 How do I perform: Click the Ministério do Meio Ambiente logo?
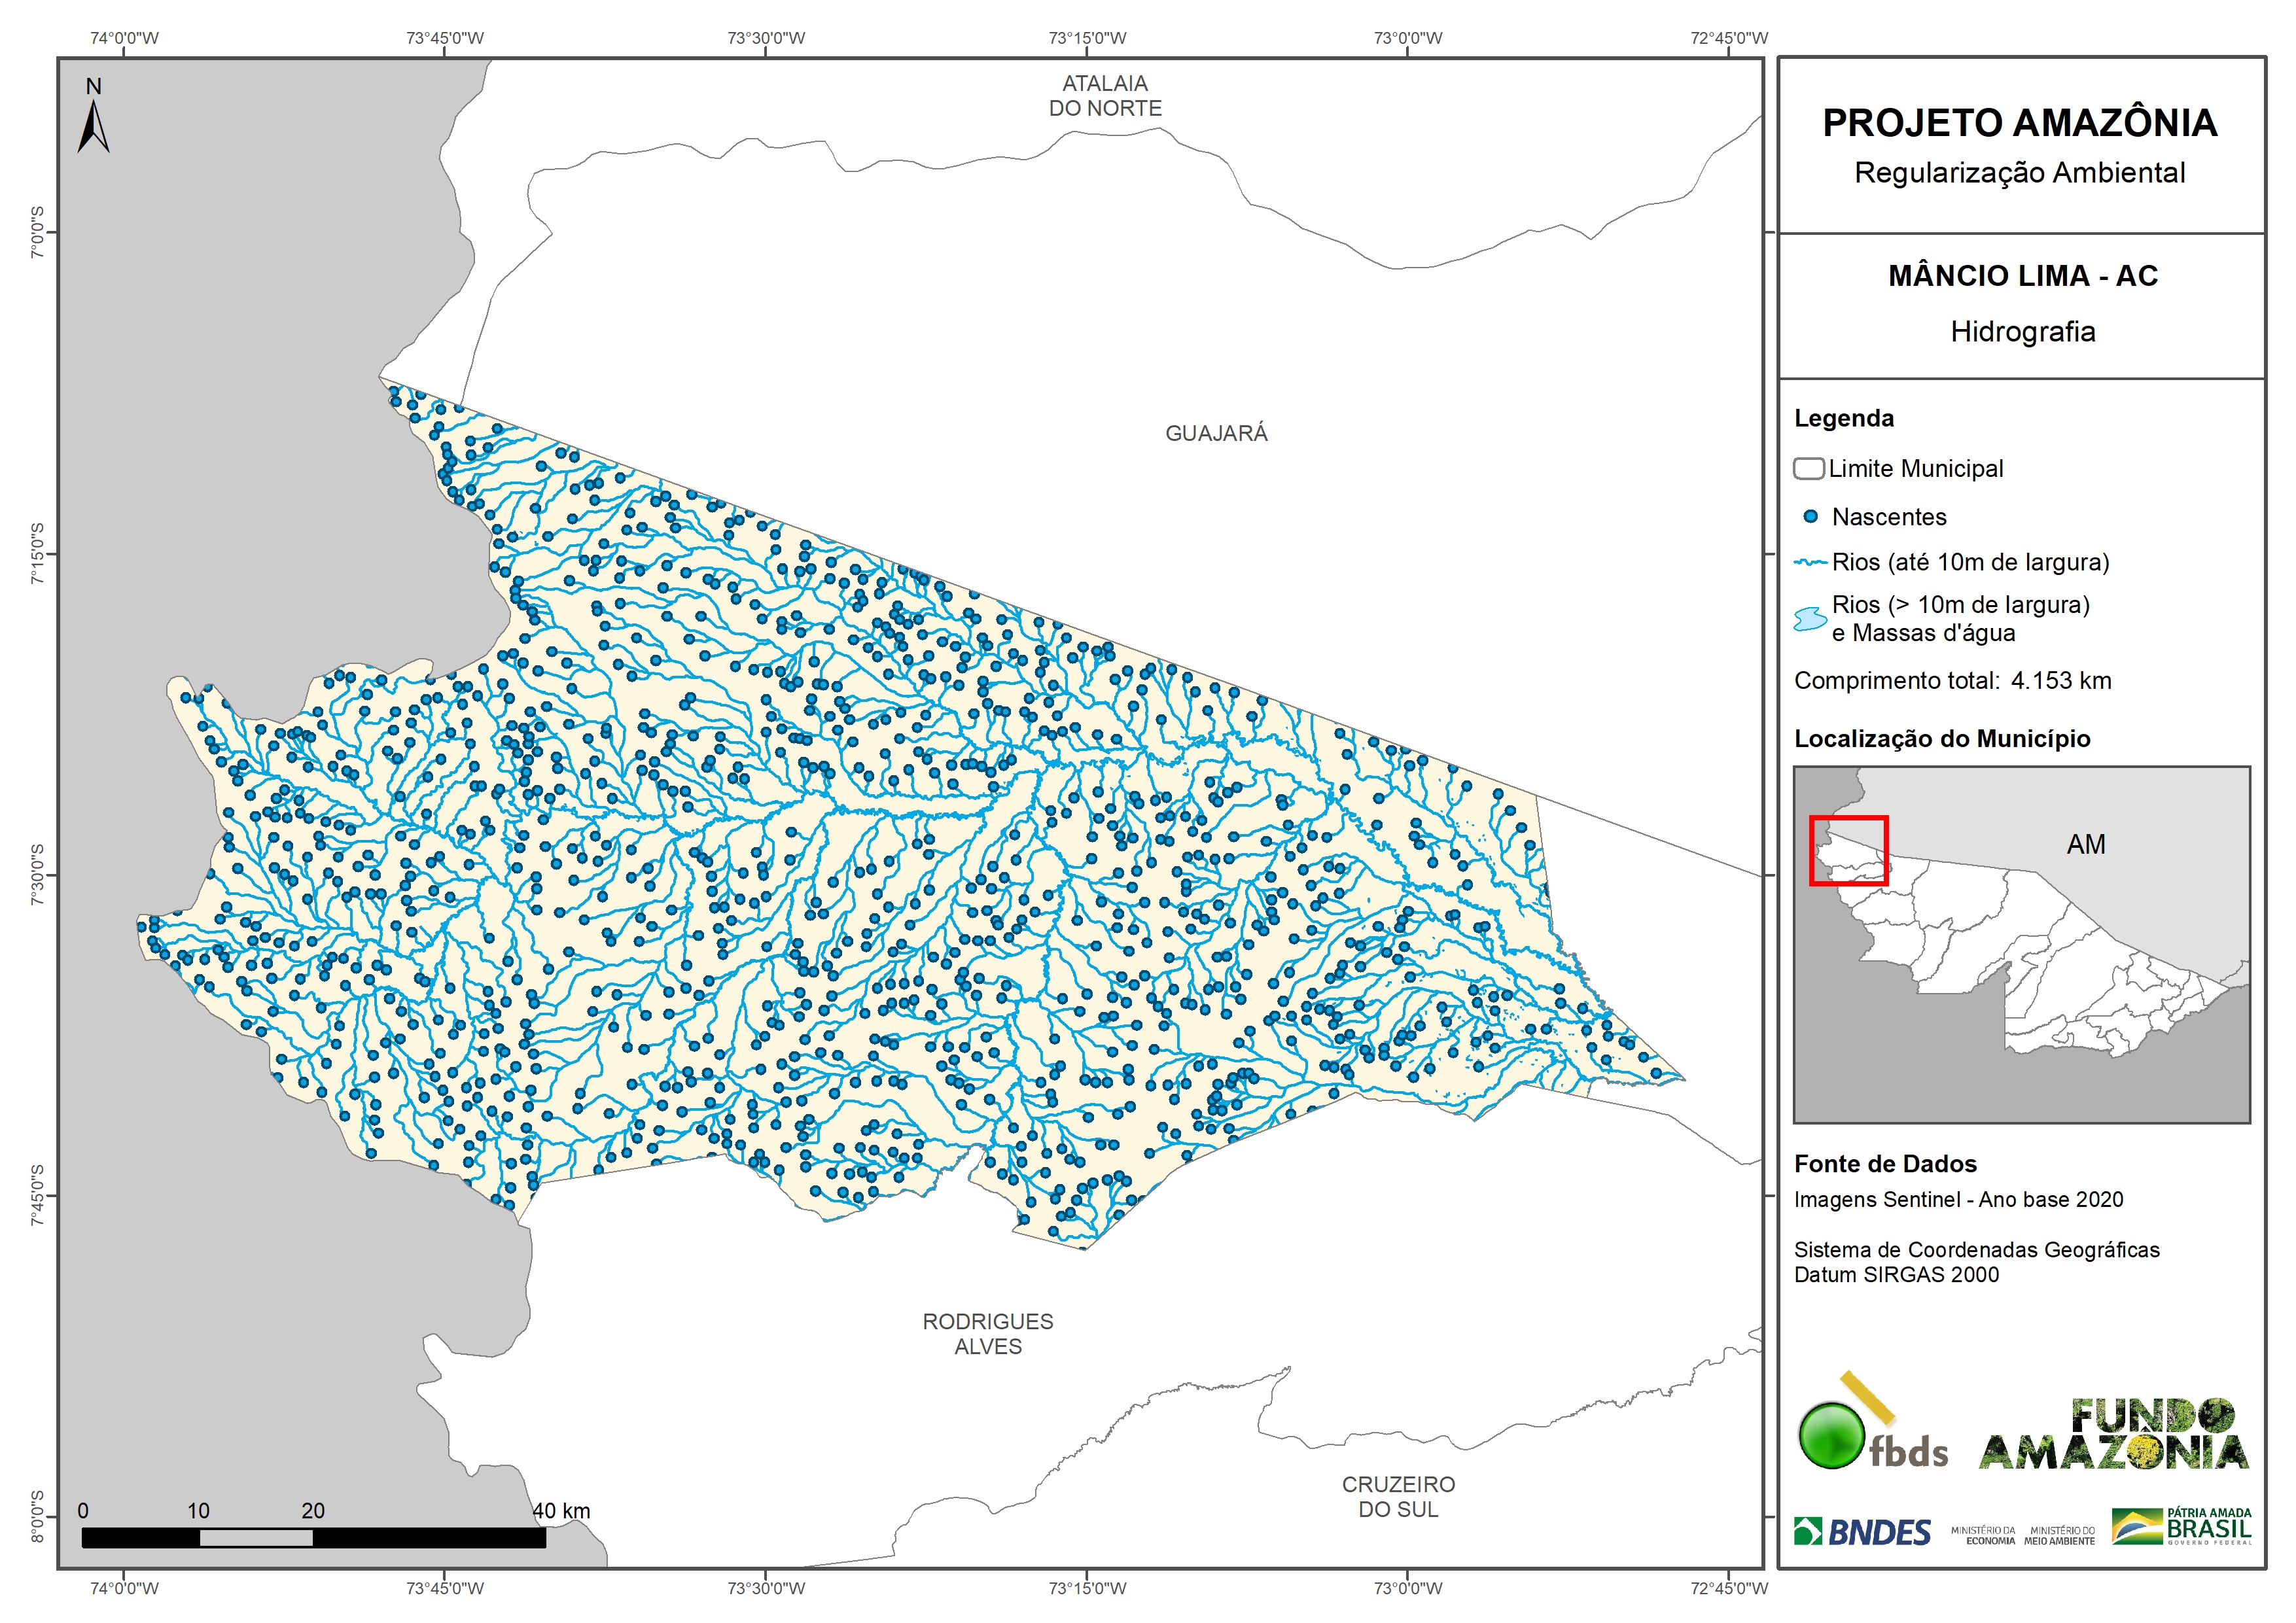pyautogui.click(x=2059, y=1536)
